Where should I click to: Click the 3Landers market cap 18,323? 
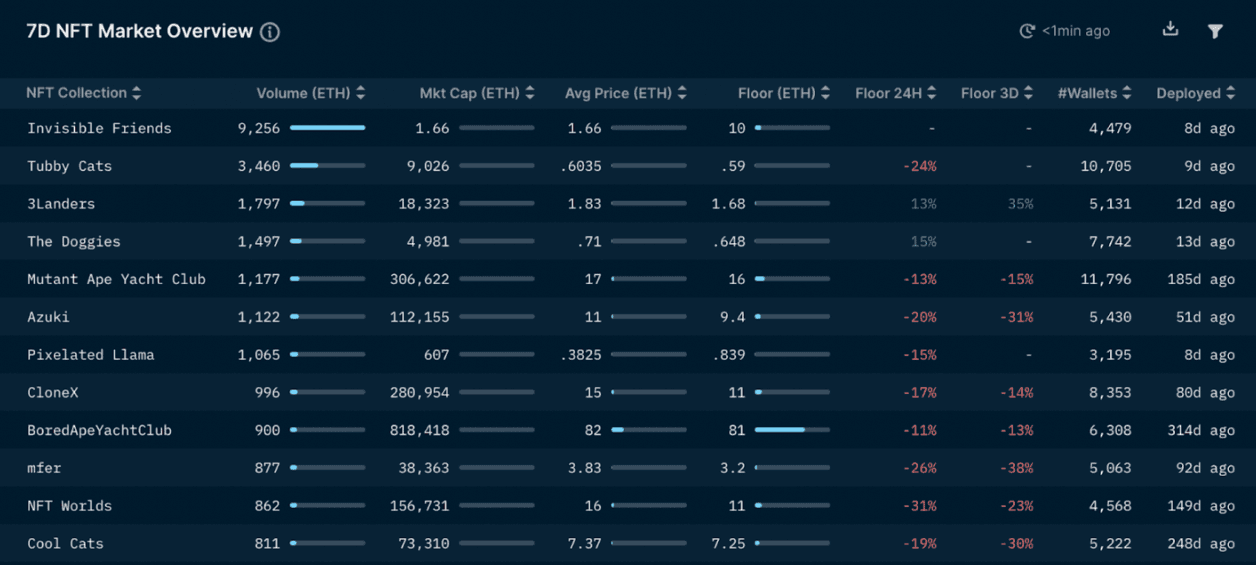(x=424, y=204)
